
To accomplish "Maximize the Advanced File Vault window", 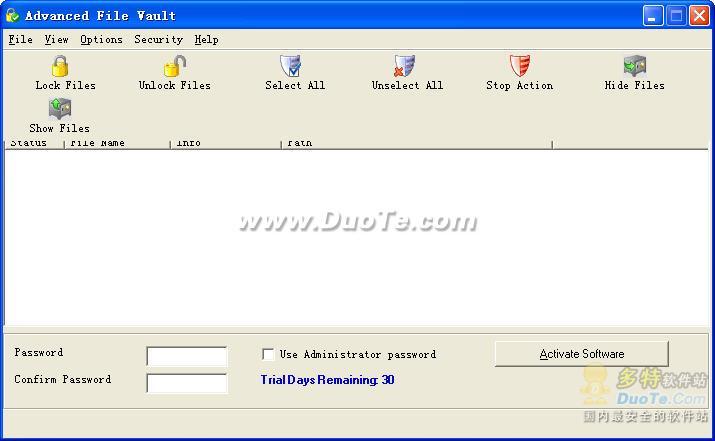I will point(676,16).
